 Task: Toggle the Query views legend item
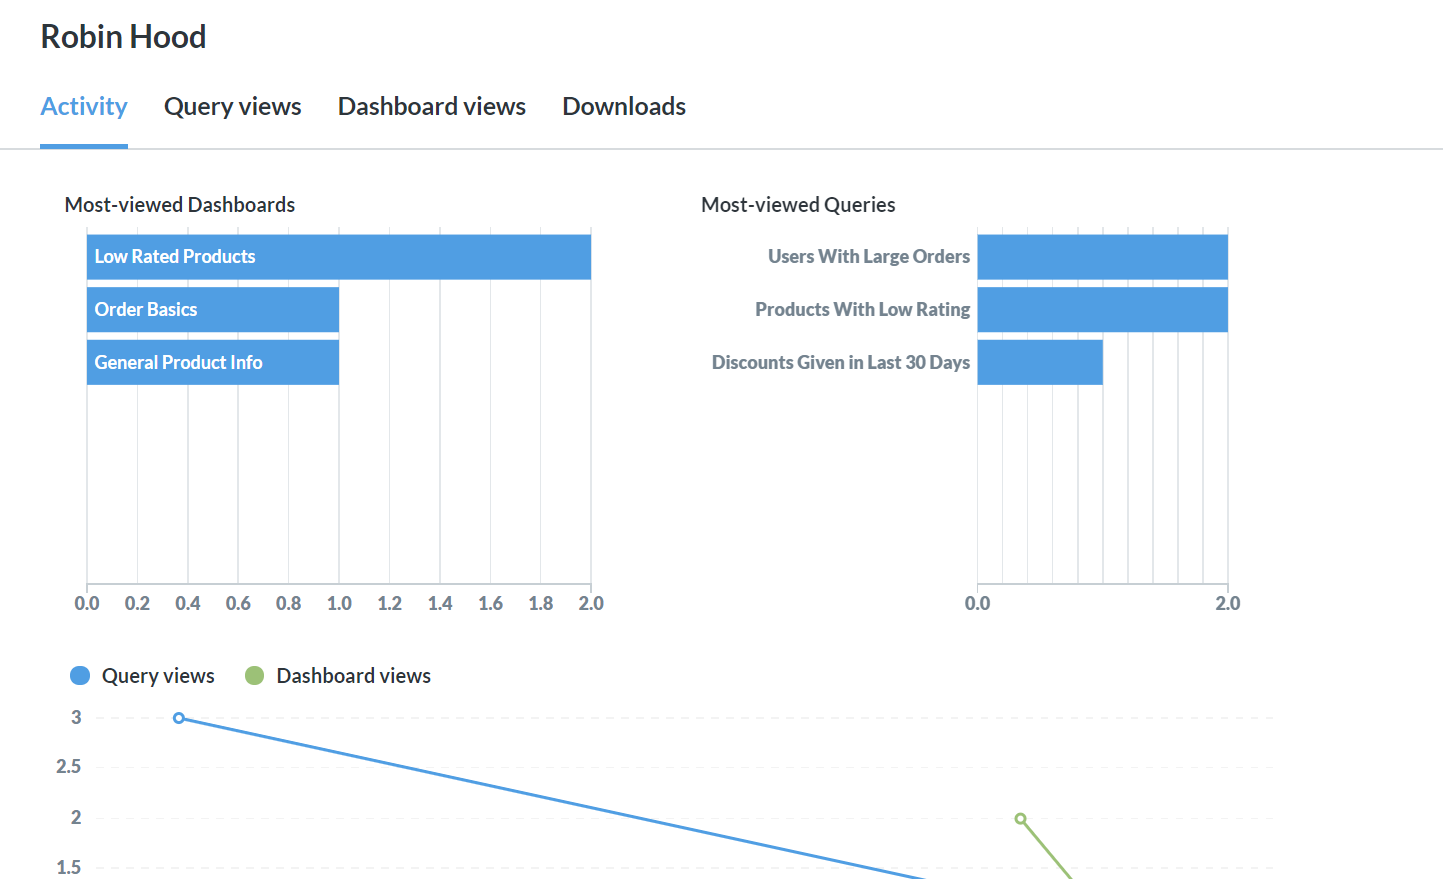click(x=158, y=676)
